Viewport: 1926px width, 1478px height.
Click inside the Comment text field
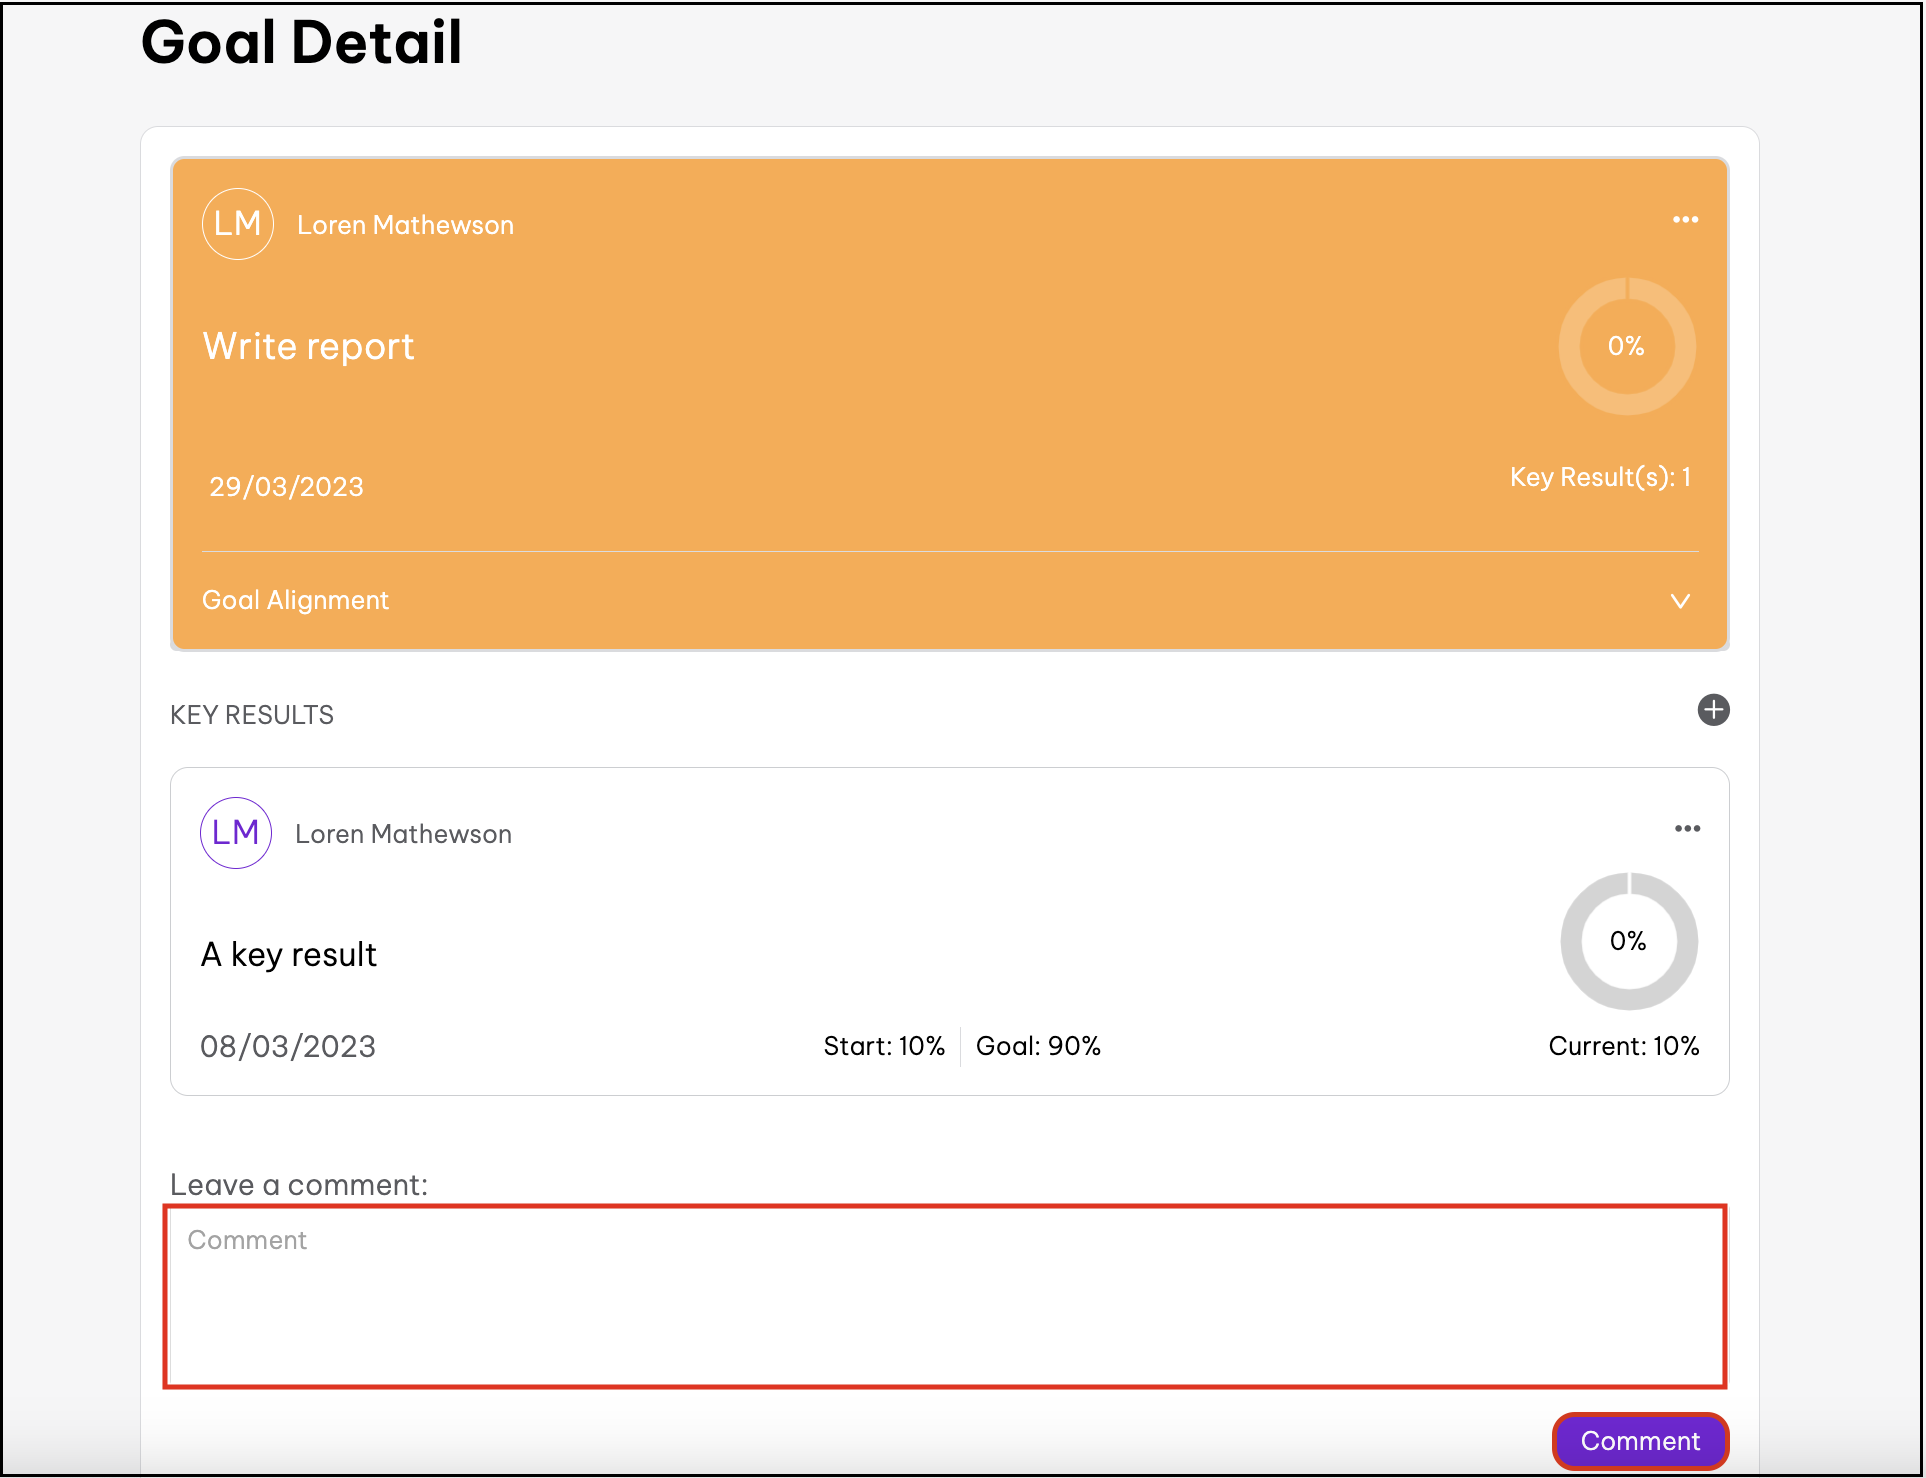pyautogui.click(x=945, y=1296)
